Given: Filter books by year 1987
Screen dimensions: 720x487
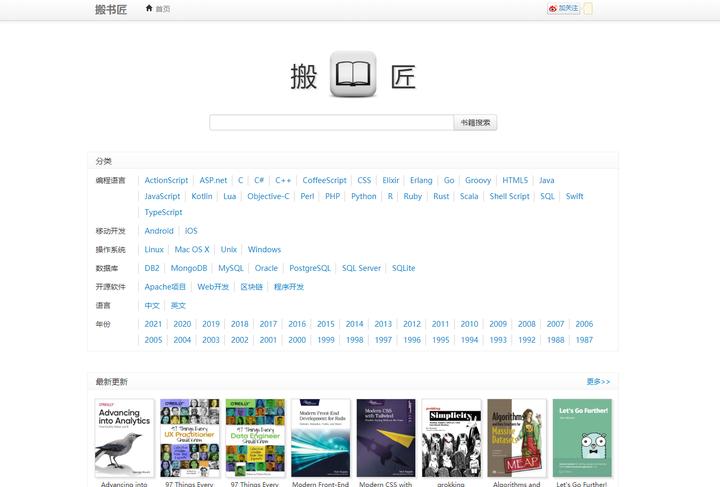Looking at the screenshot, I should coord(584,340).
